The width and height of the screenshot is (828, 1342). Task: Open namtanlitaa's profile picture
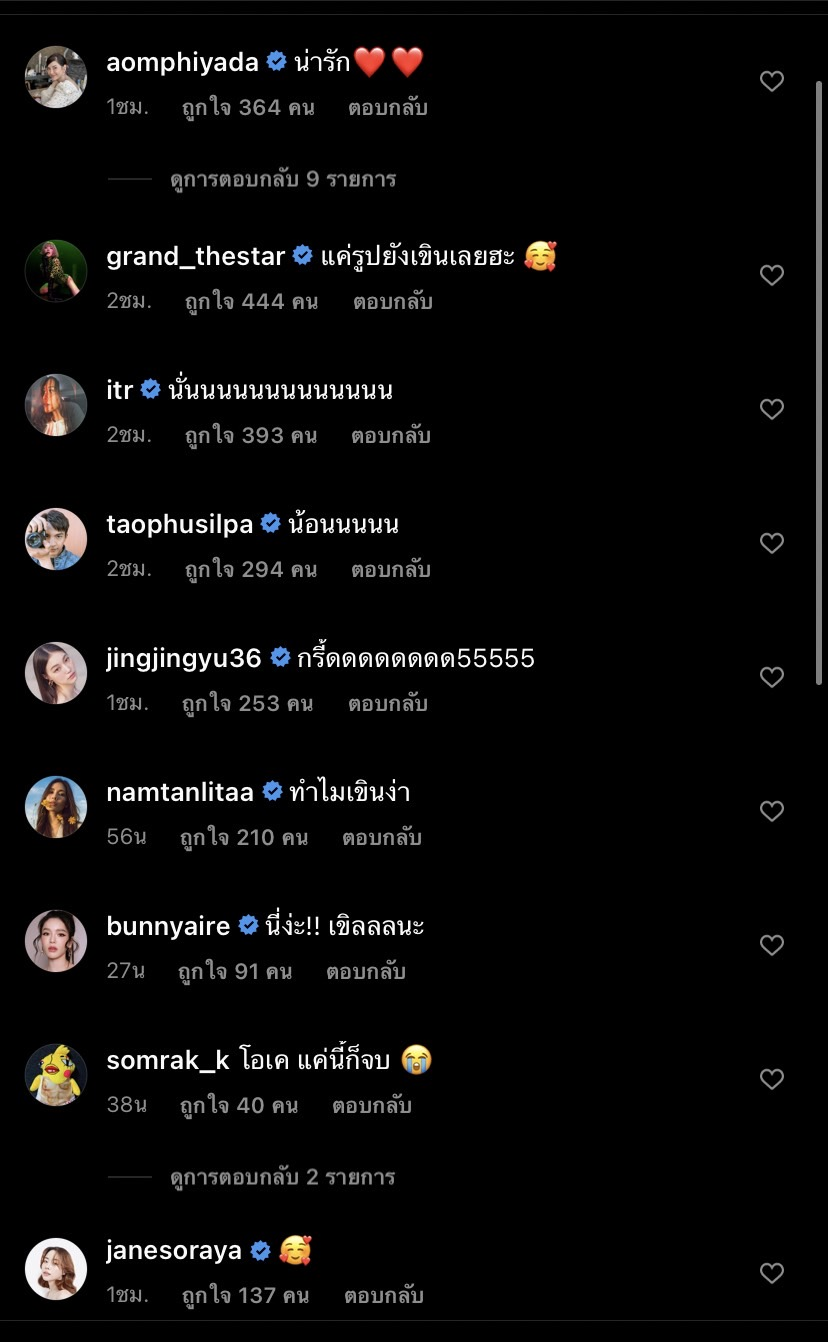[x=56, y=807]
